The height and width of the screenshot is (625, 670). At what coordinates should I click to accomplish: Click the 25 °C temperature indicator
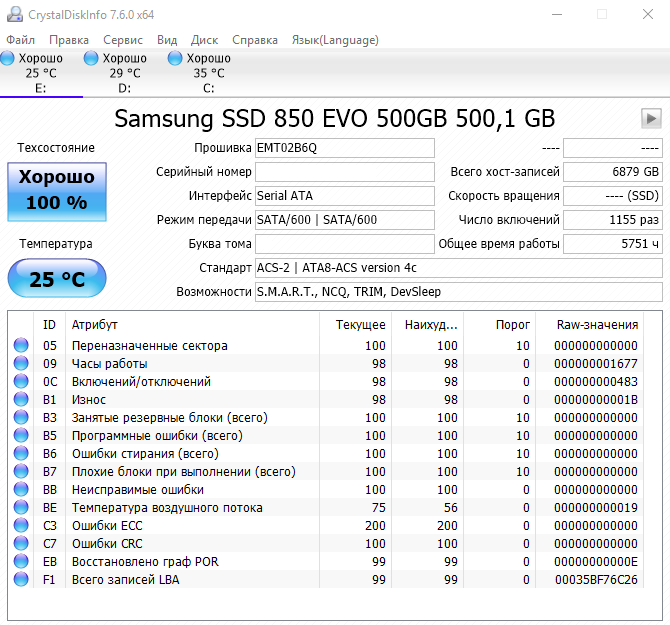(x=57, y=278)
